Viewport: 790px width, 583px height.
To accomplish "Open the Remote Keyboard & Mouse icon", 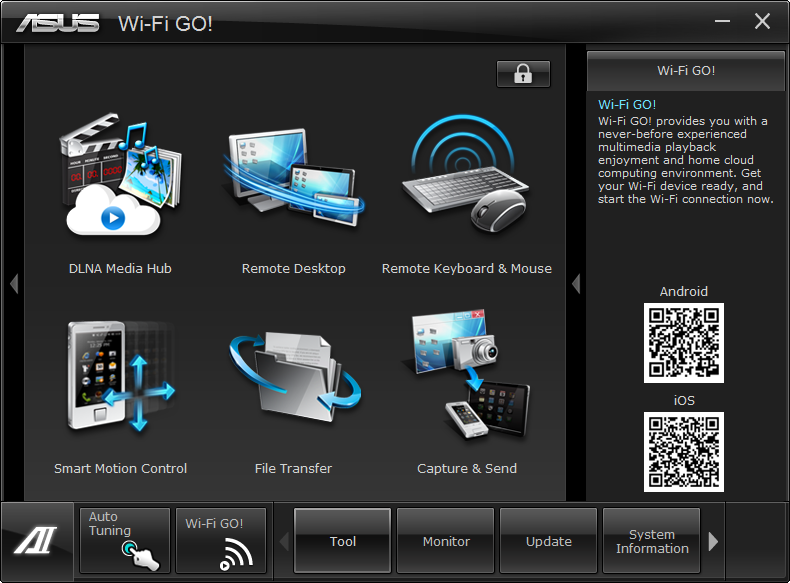I will click(x=466, y=174).
